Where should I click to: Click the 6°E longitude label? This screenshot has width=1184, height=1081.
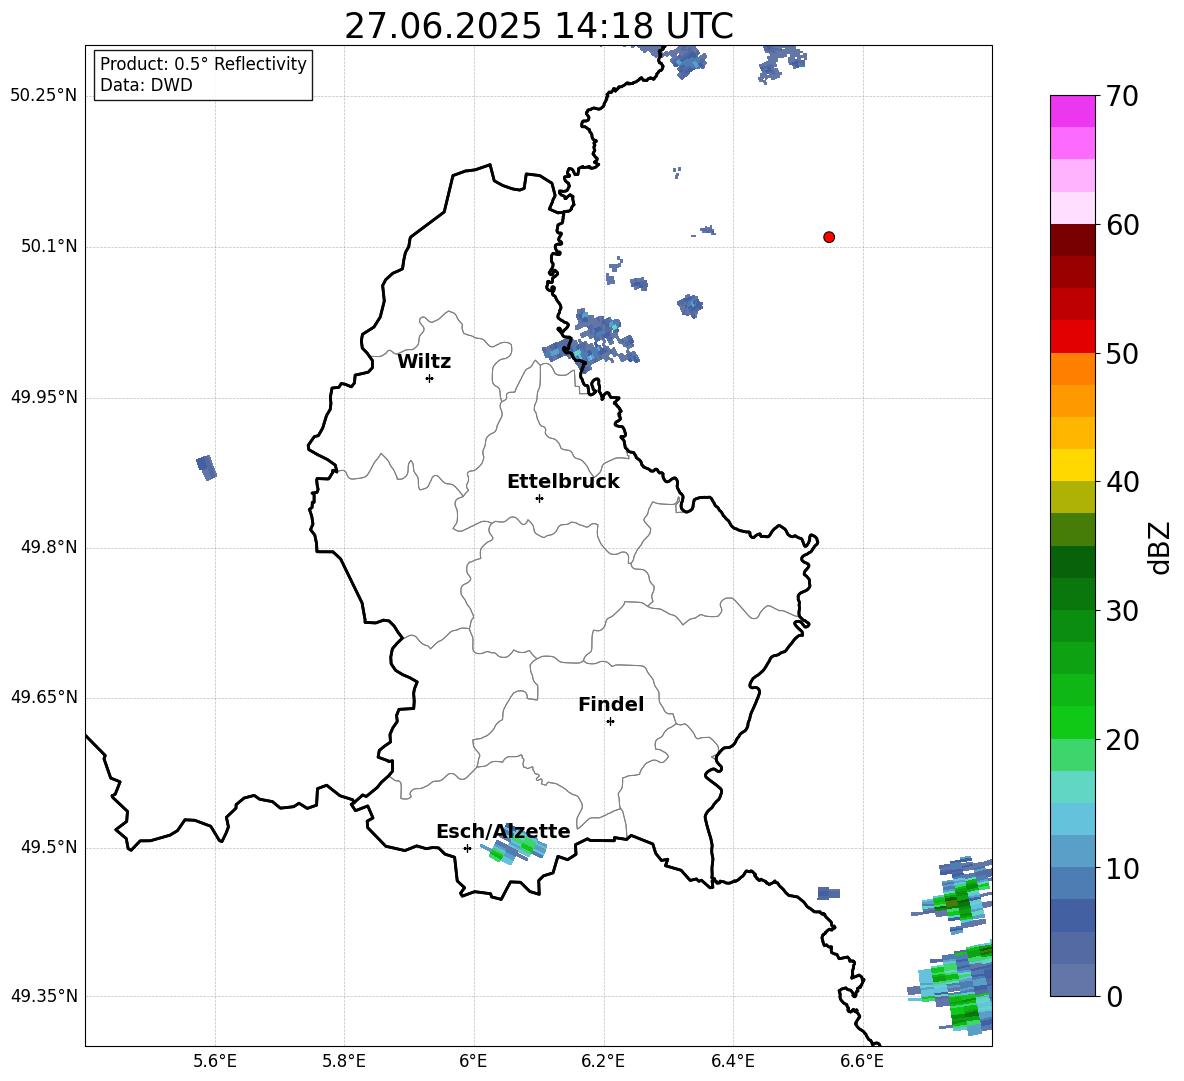[x=473, y=1061]
